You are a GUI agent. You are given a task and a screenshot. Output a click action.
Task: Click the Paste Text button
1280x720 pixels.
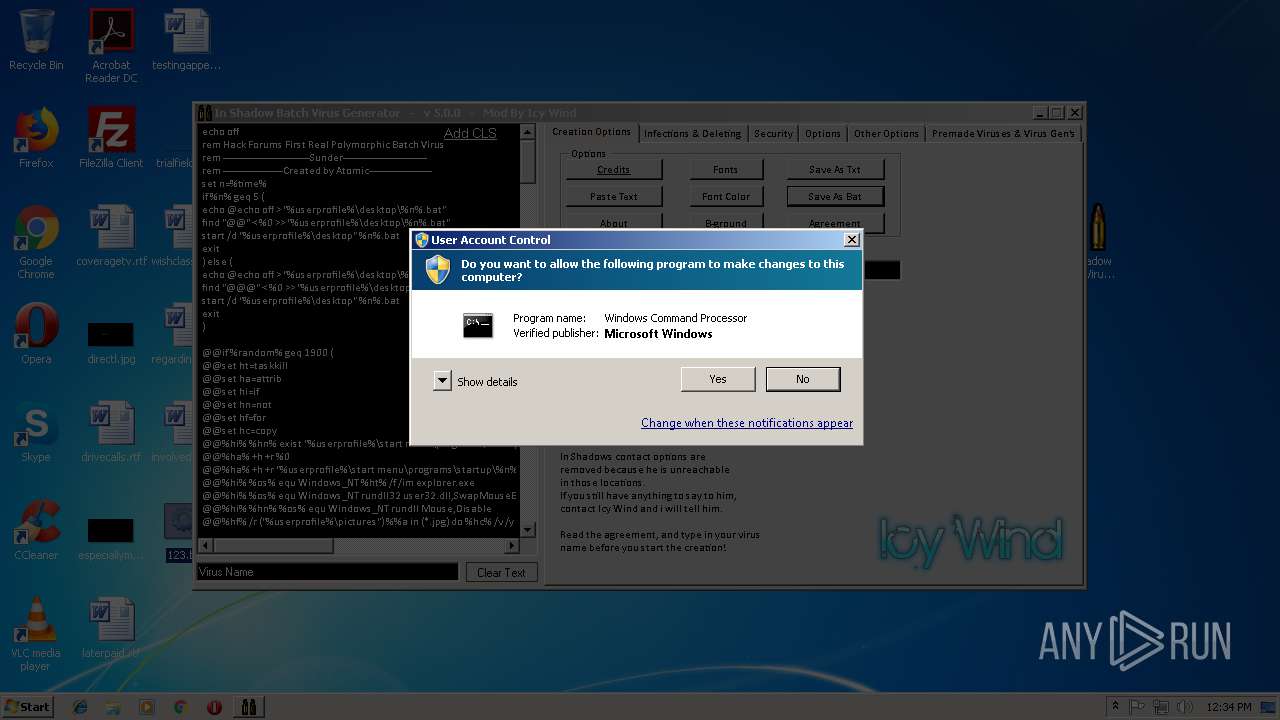pyautogui.click(x=613, y=196)
